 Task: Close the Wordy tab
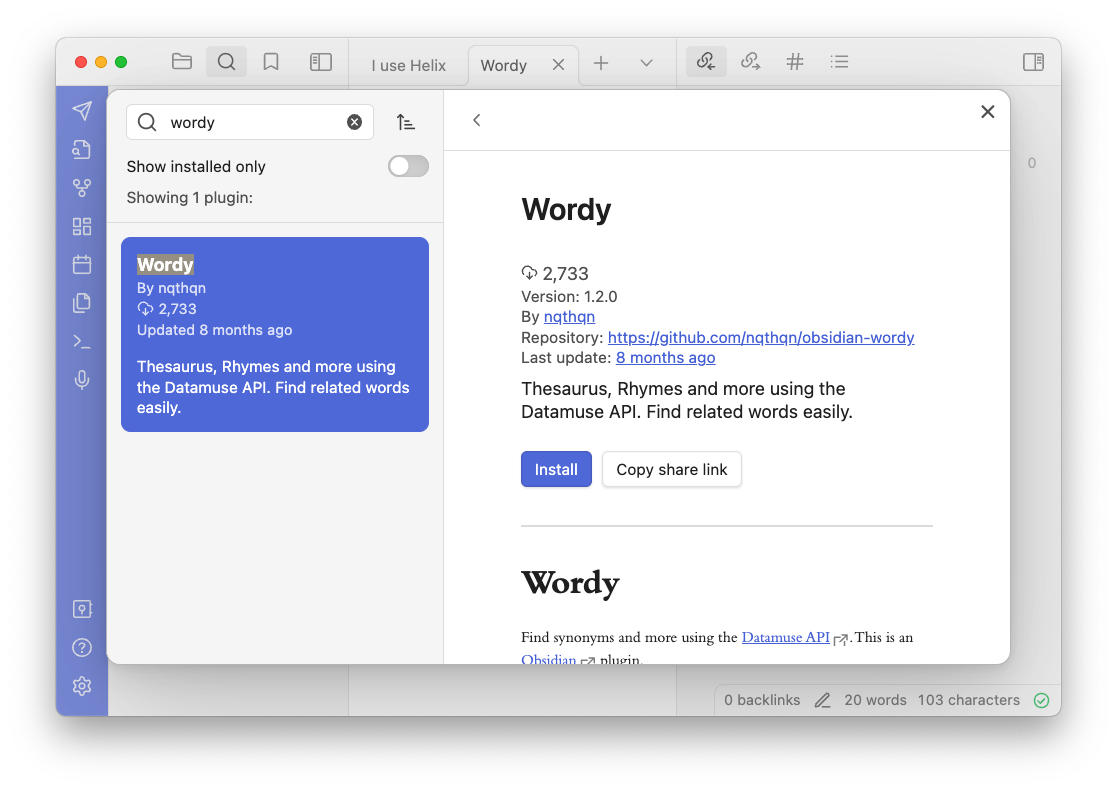[558, 66]
